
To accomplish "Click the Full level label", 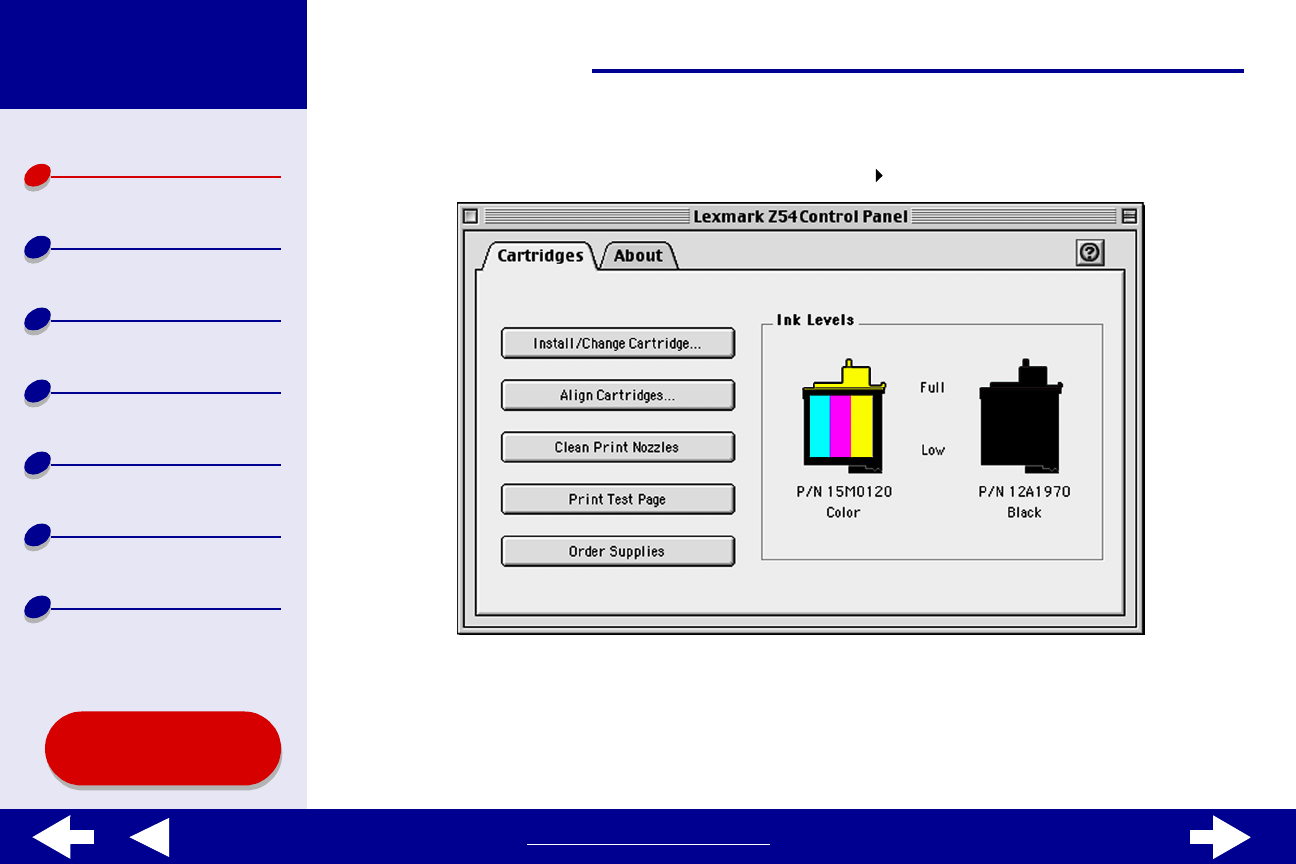I will click(x=932, y=387).
